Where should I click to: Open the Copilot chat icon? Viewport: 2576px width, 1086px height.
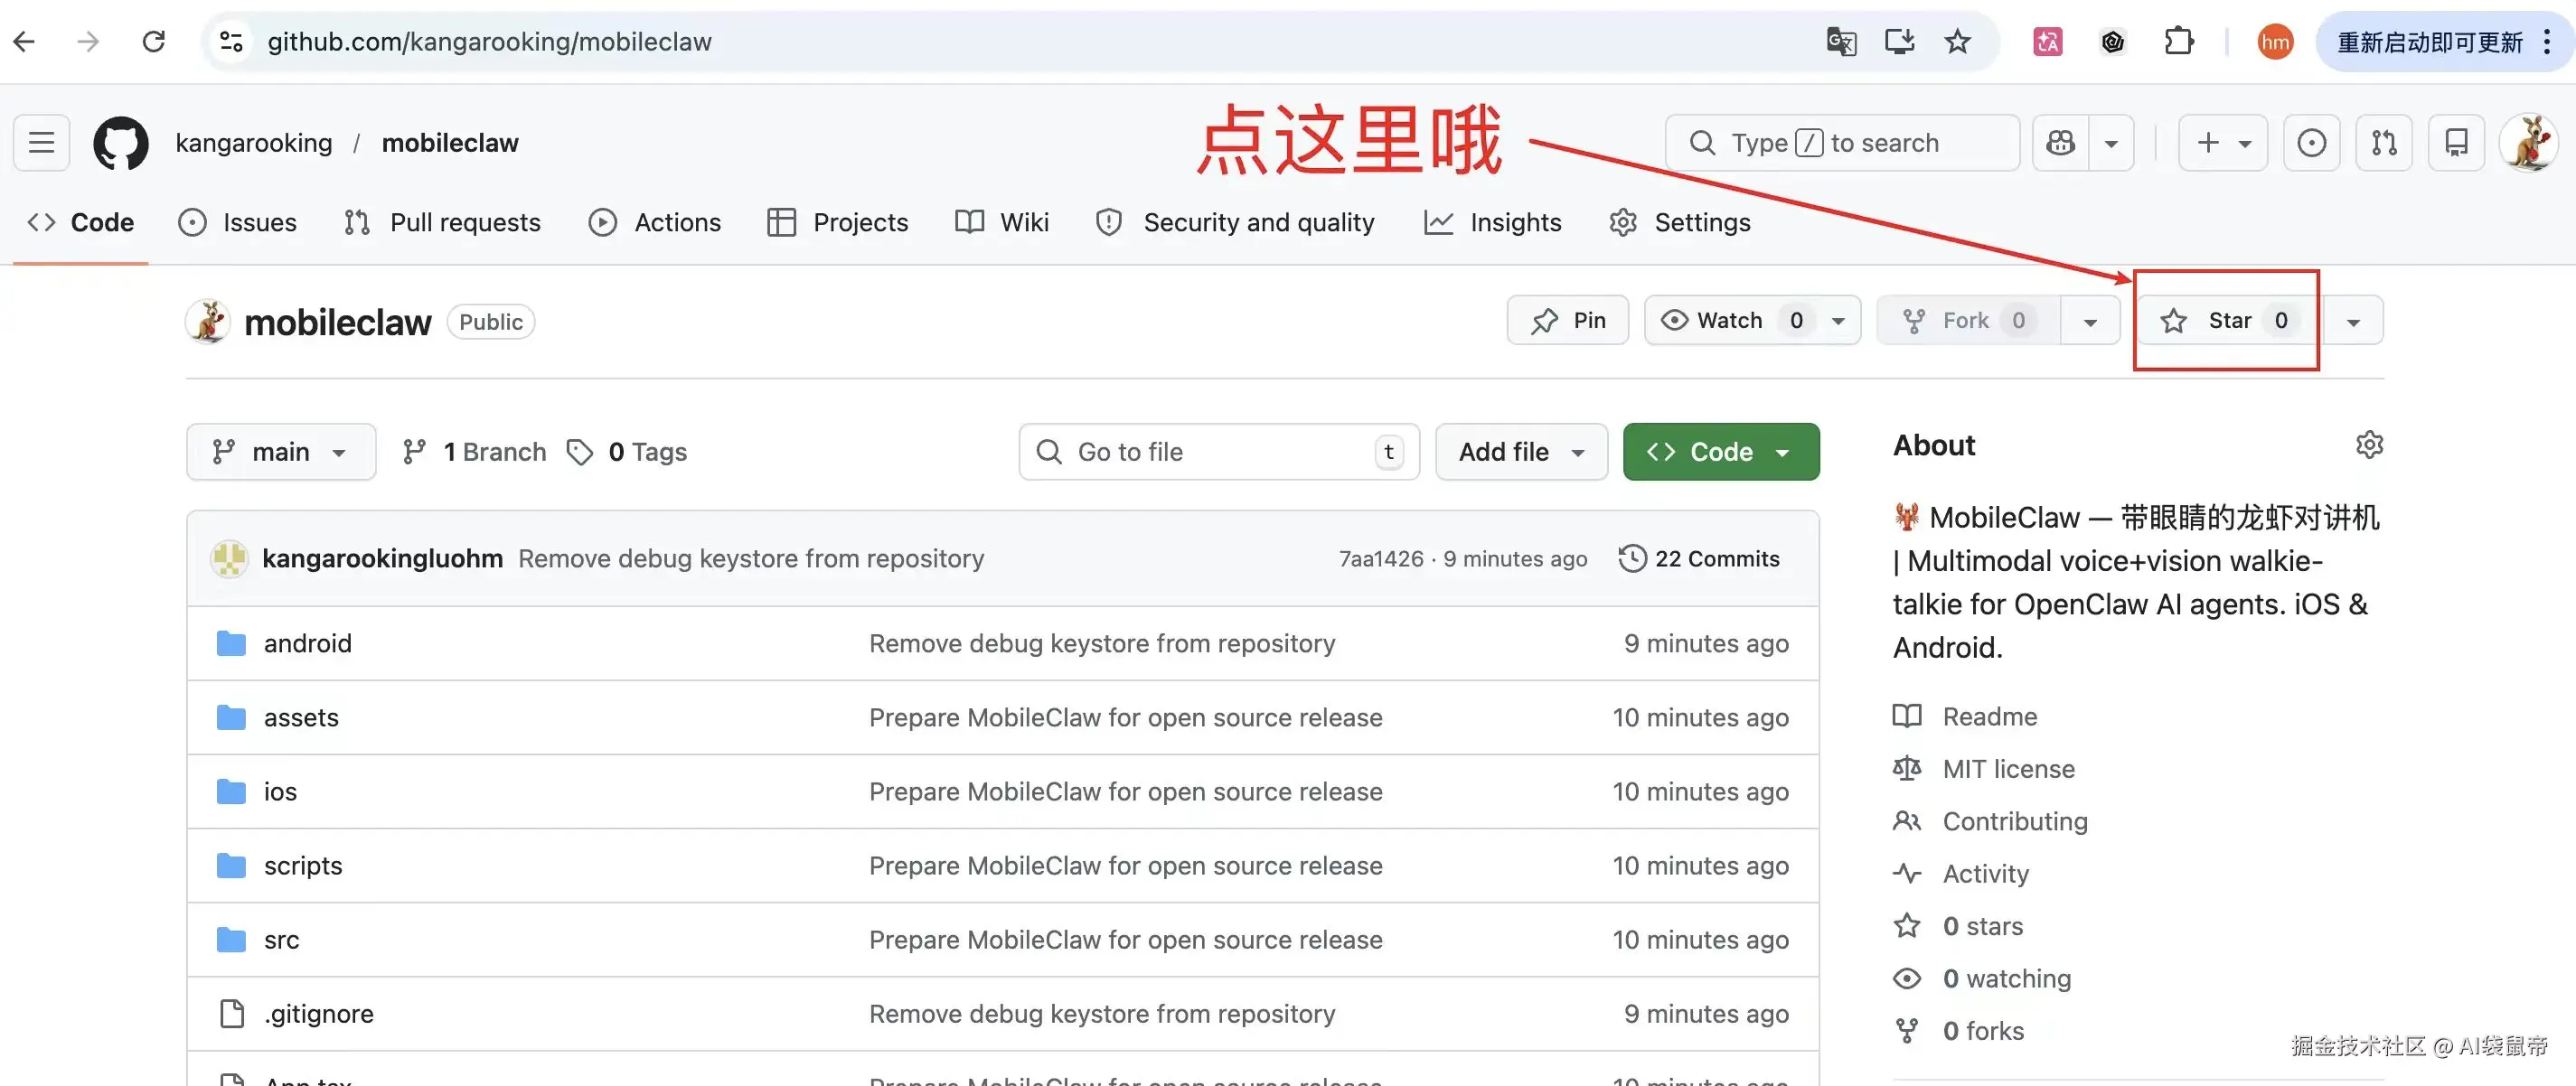pyautogui.click(x=2060, y=143)
